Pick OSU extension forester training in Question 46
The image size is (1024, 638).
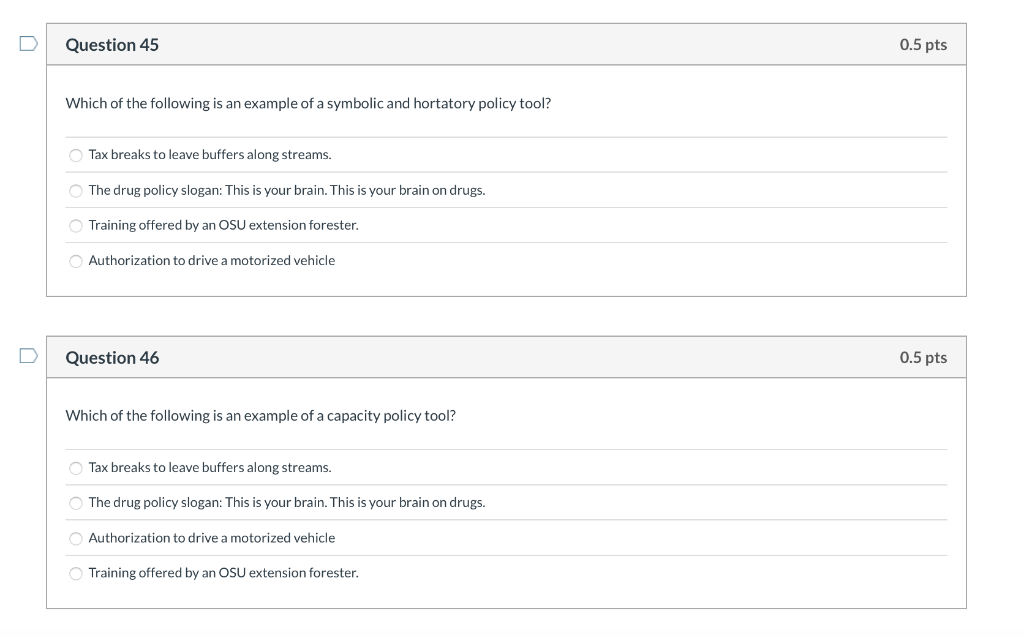[76, 574]
